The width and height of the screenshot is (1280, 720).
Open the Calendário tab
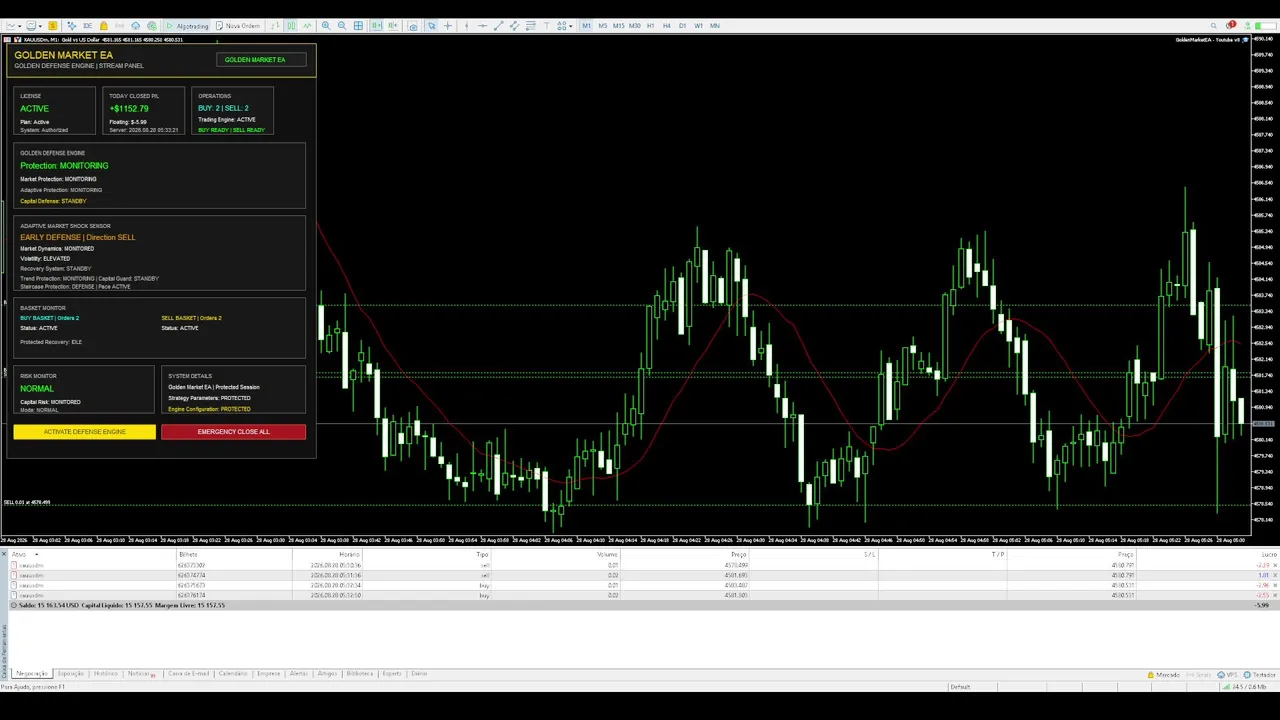pos(233,674)
